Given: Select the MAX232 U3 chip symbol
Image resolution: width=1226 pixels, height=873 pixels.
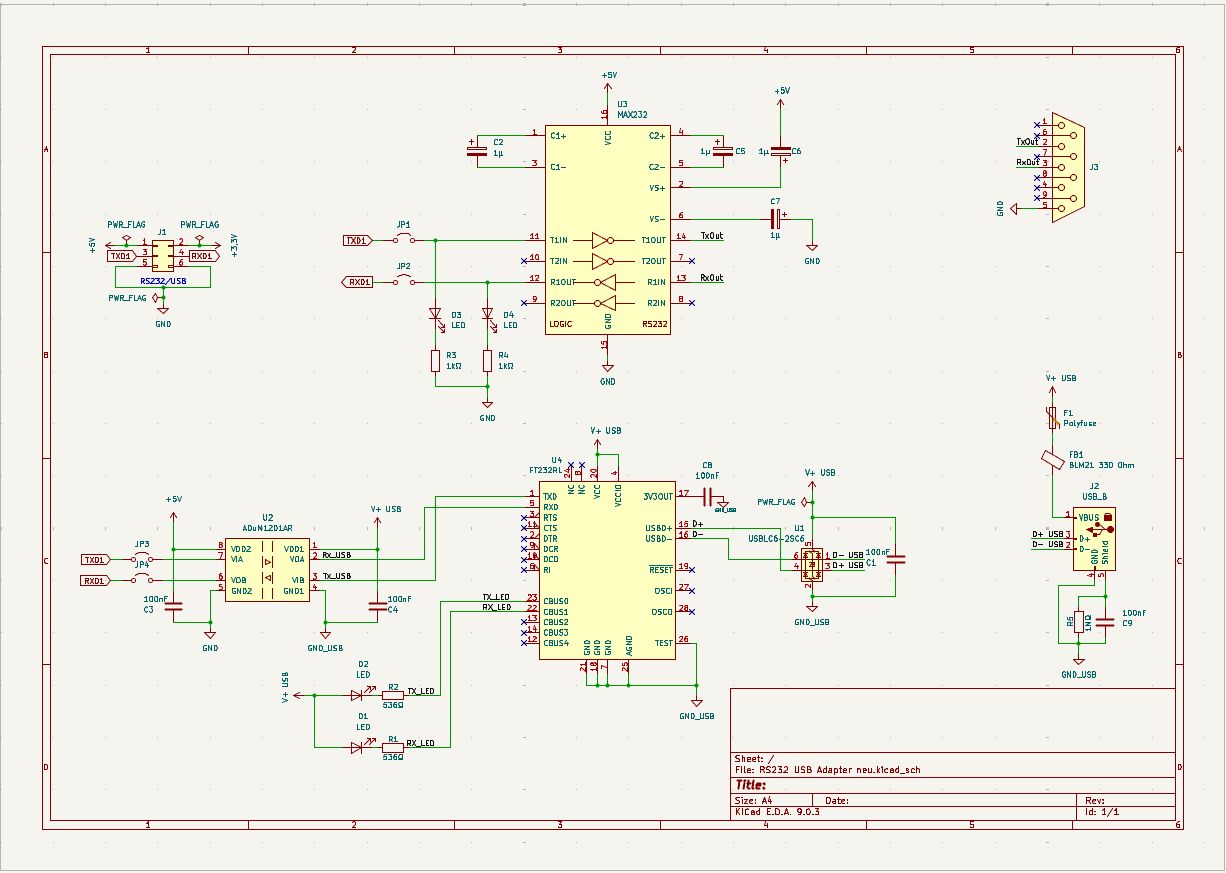Looking at the screenshot, I should (608, 228).
